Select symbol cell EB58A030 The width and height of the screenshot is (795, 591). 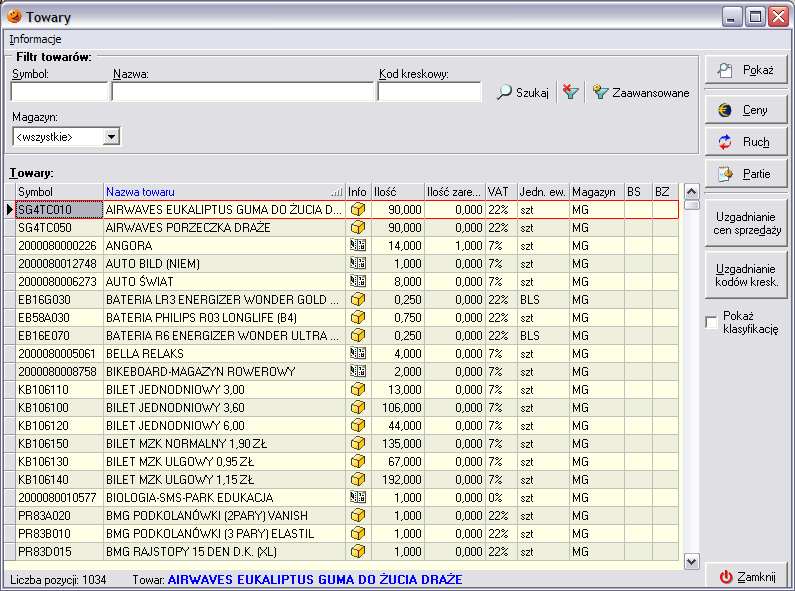point(59,318)
